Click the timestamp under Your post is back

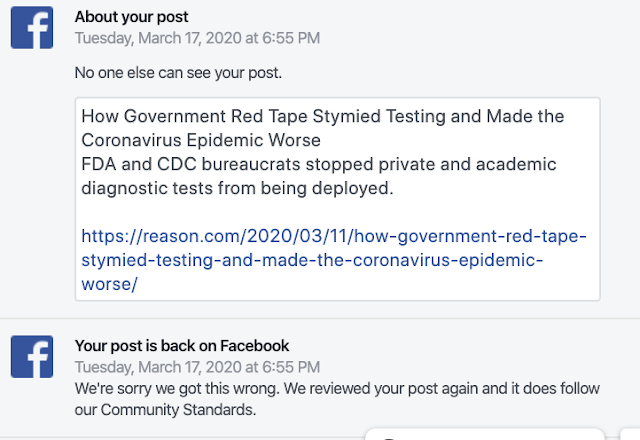[198, 365]
